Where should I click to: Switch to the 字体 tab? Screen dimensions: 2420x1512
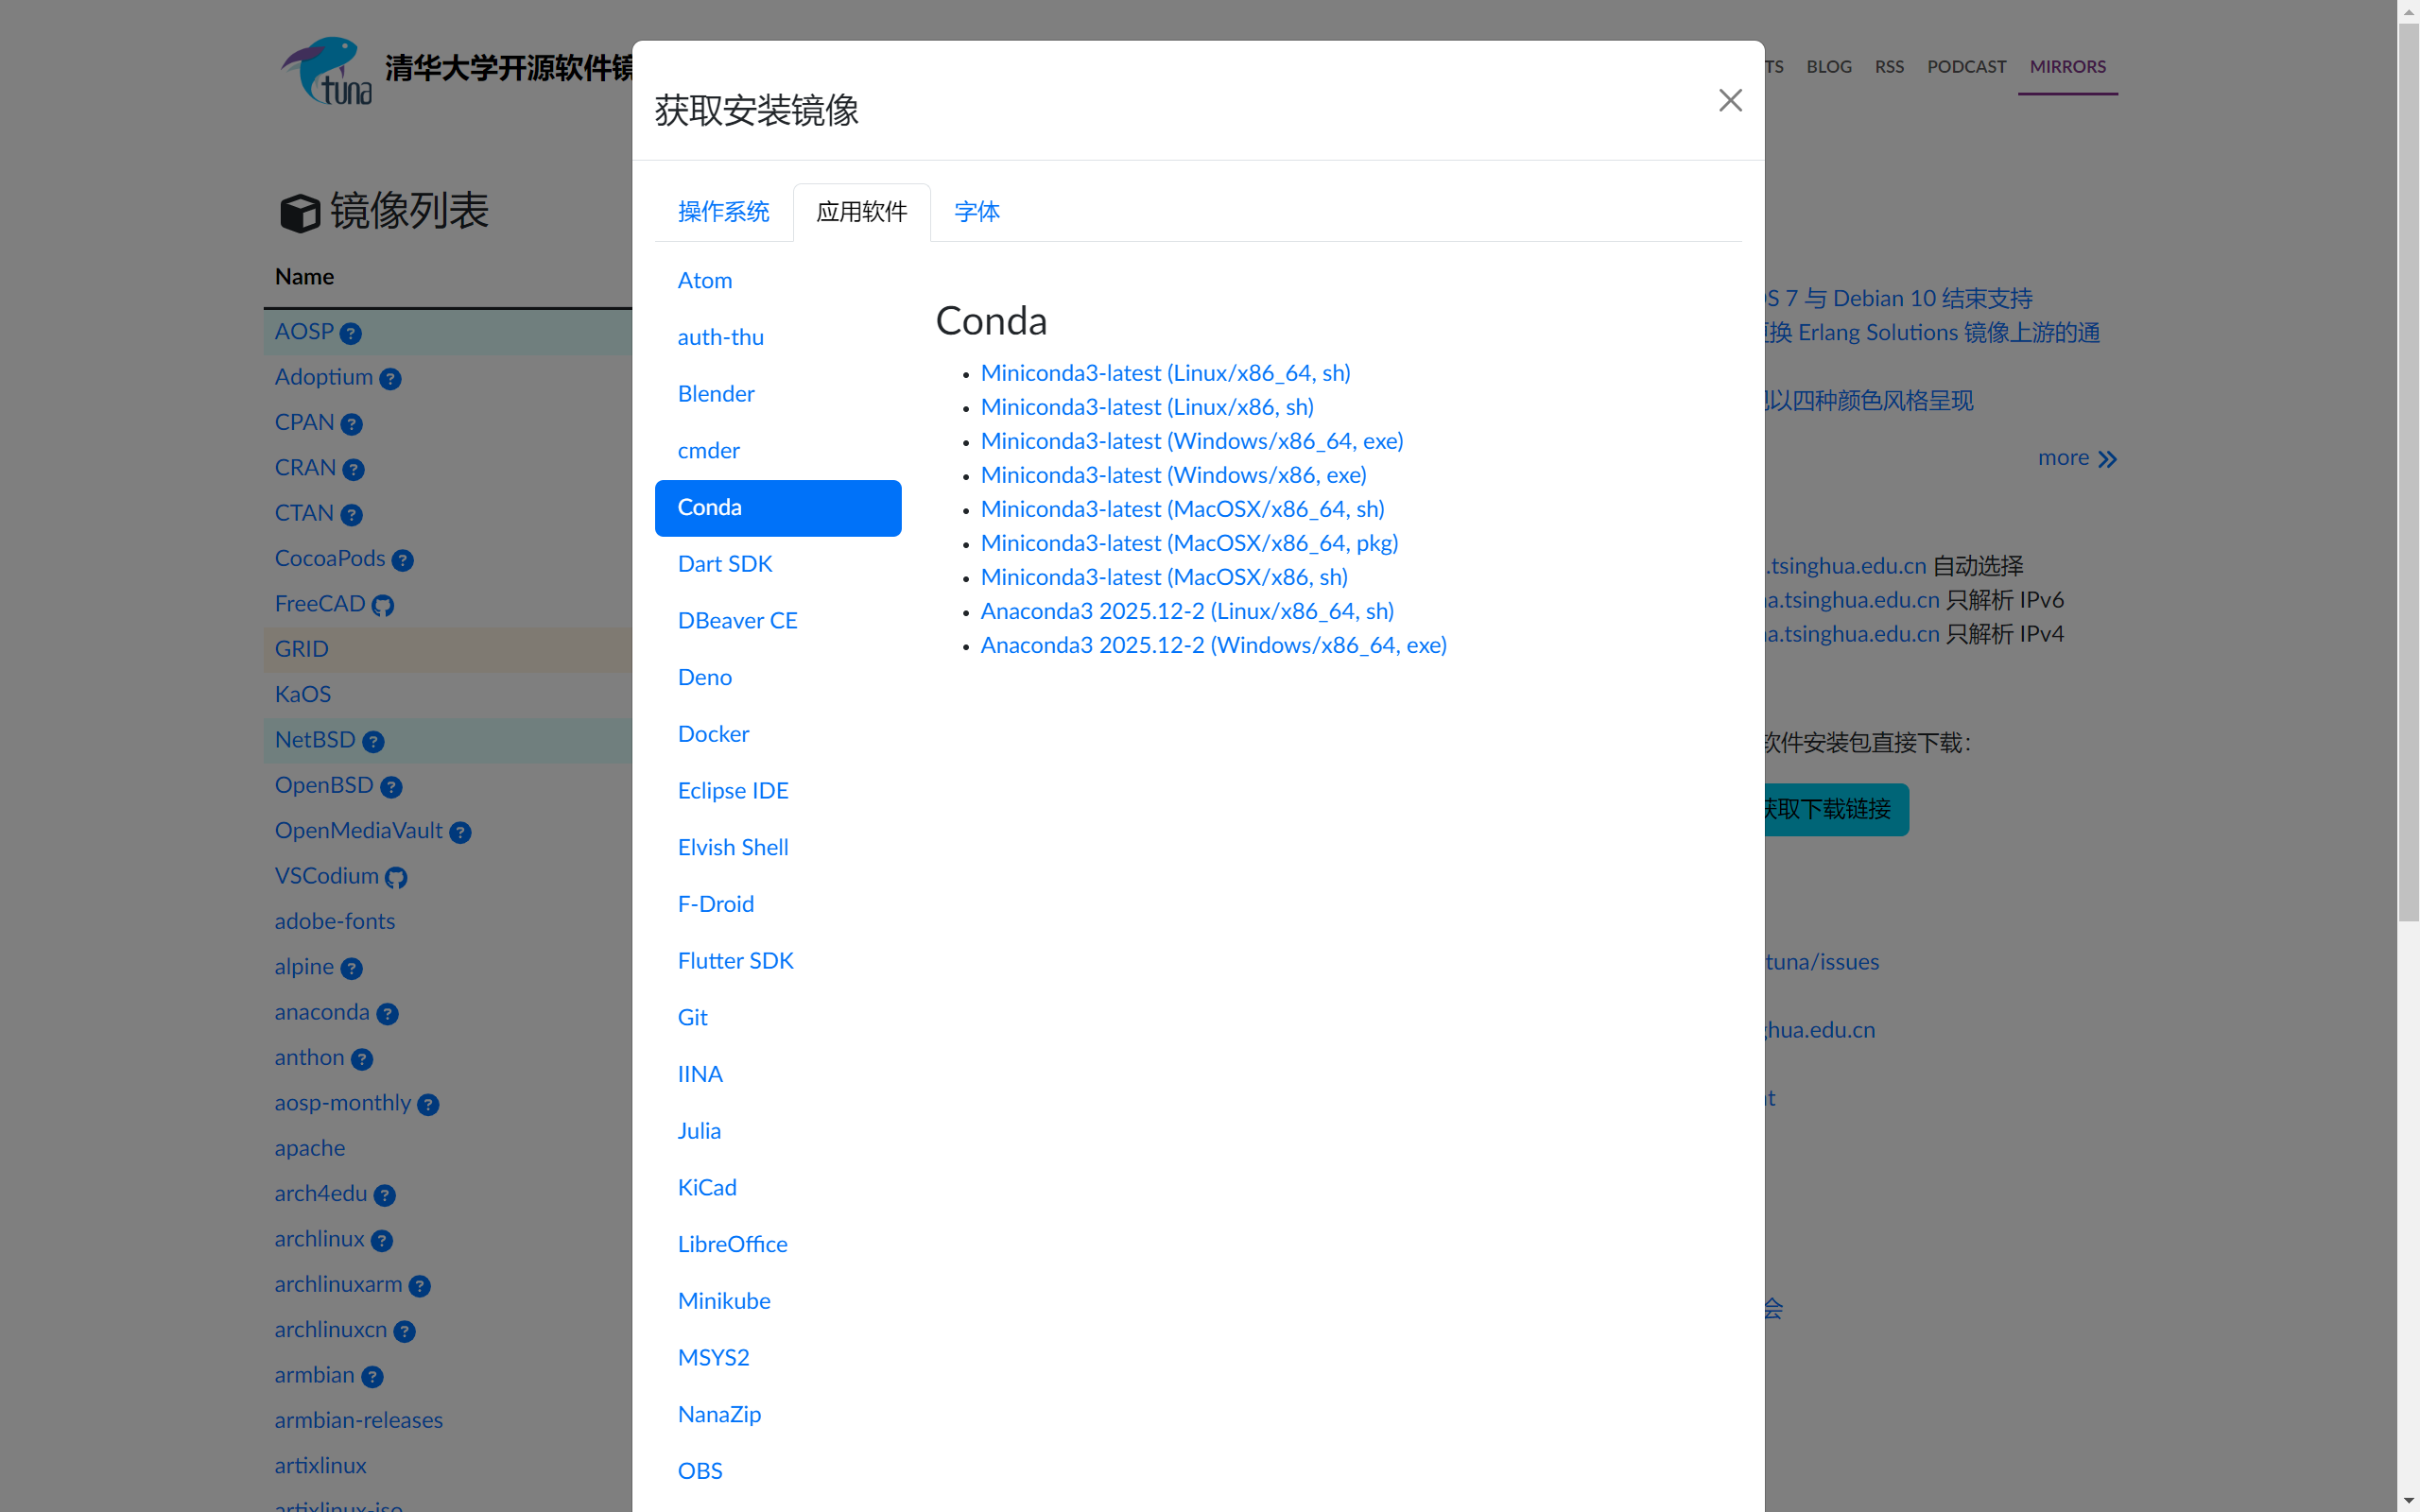pos(976,211)
